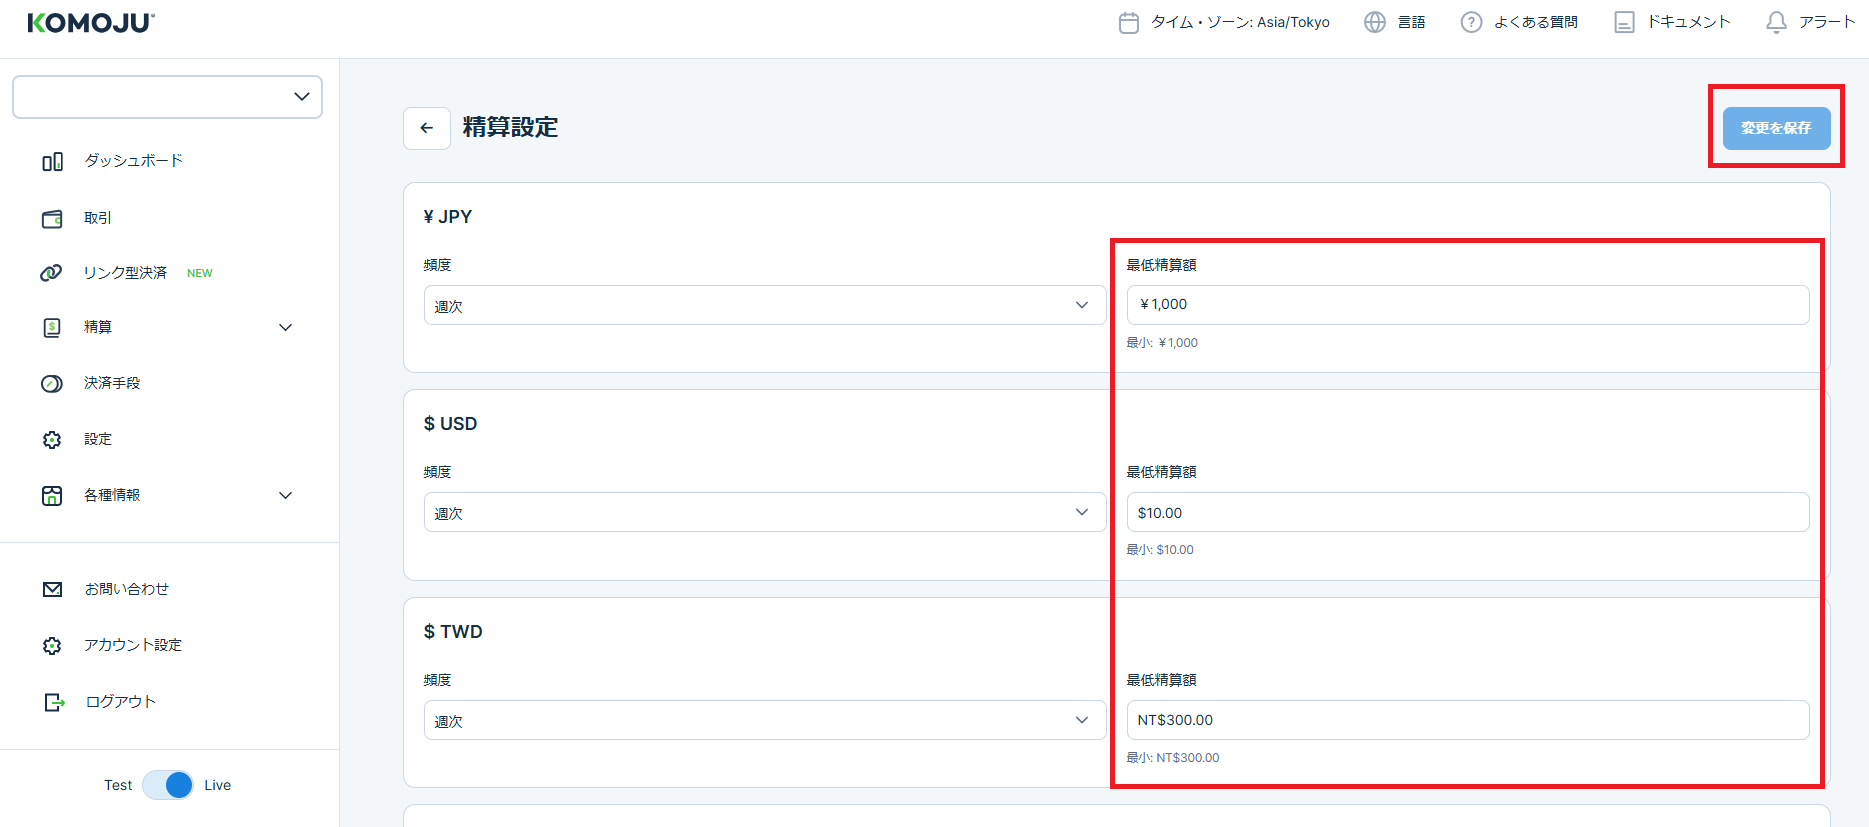
Task: Open alerts via the bell icon
Action: (x=1776, y=22)
